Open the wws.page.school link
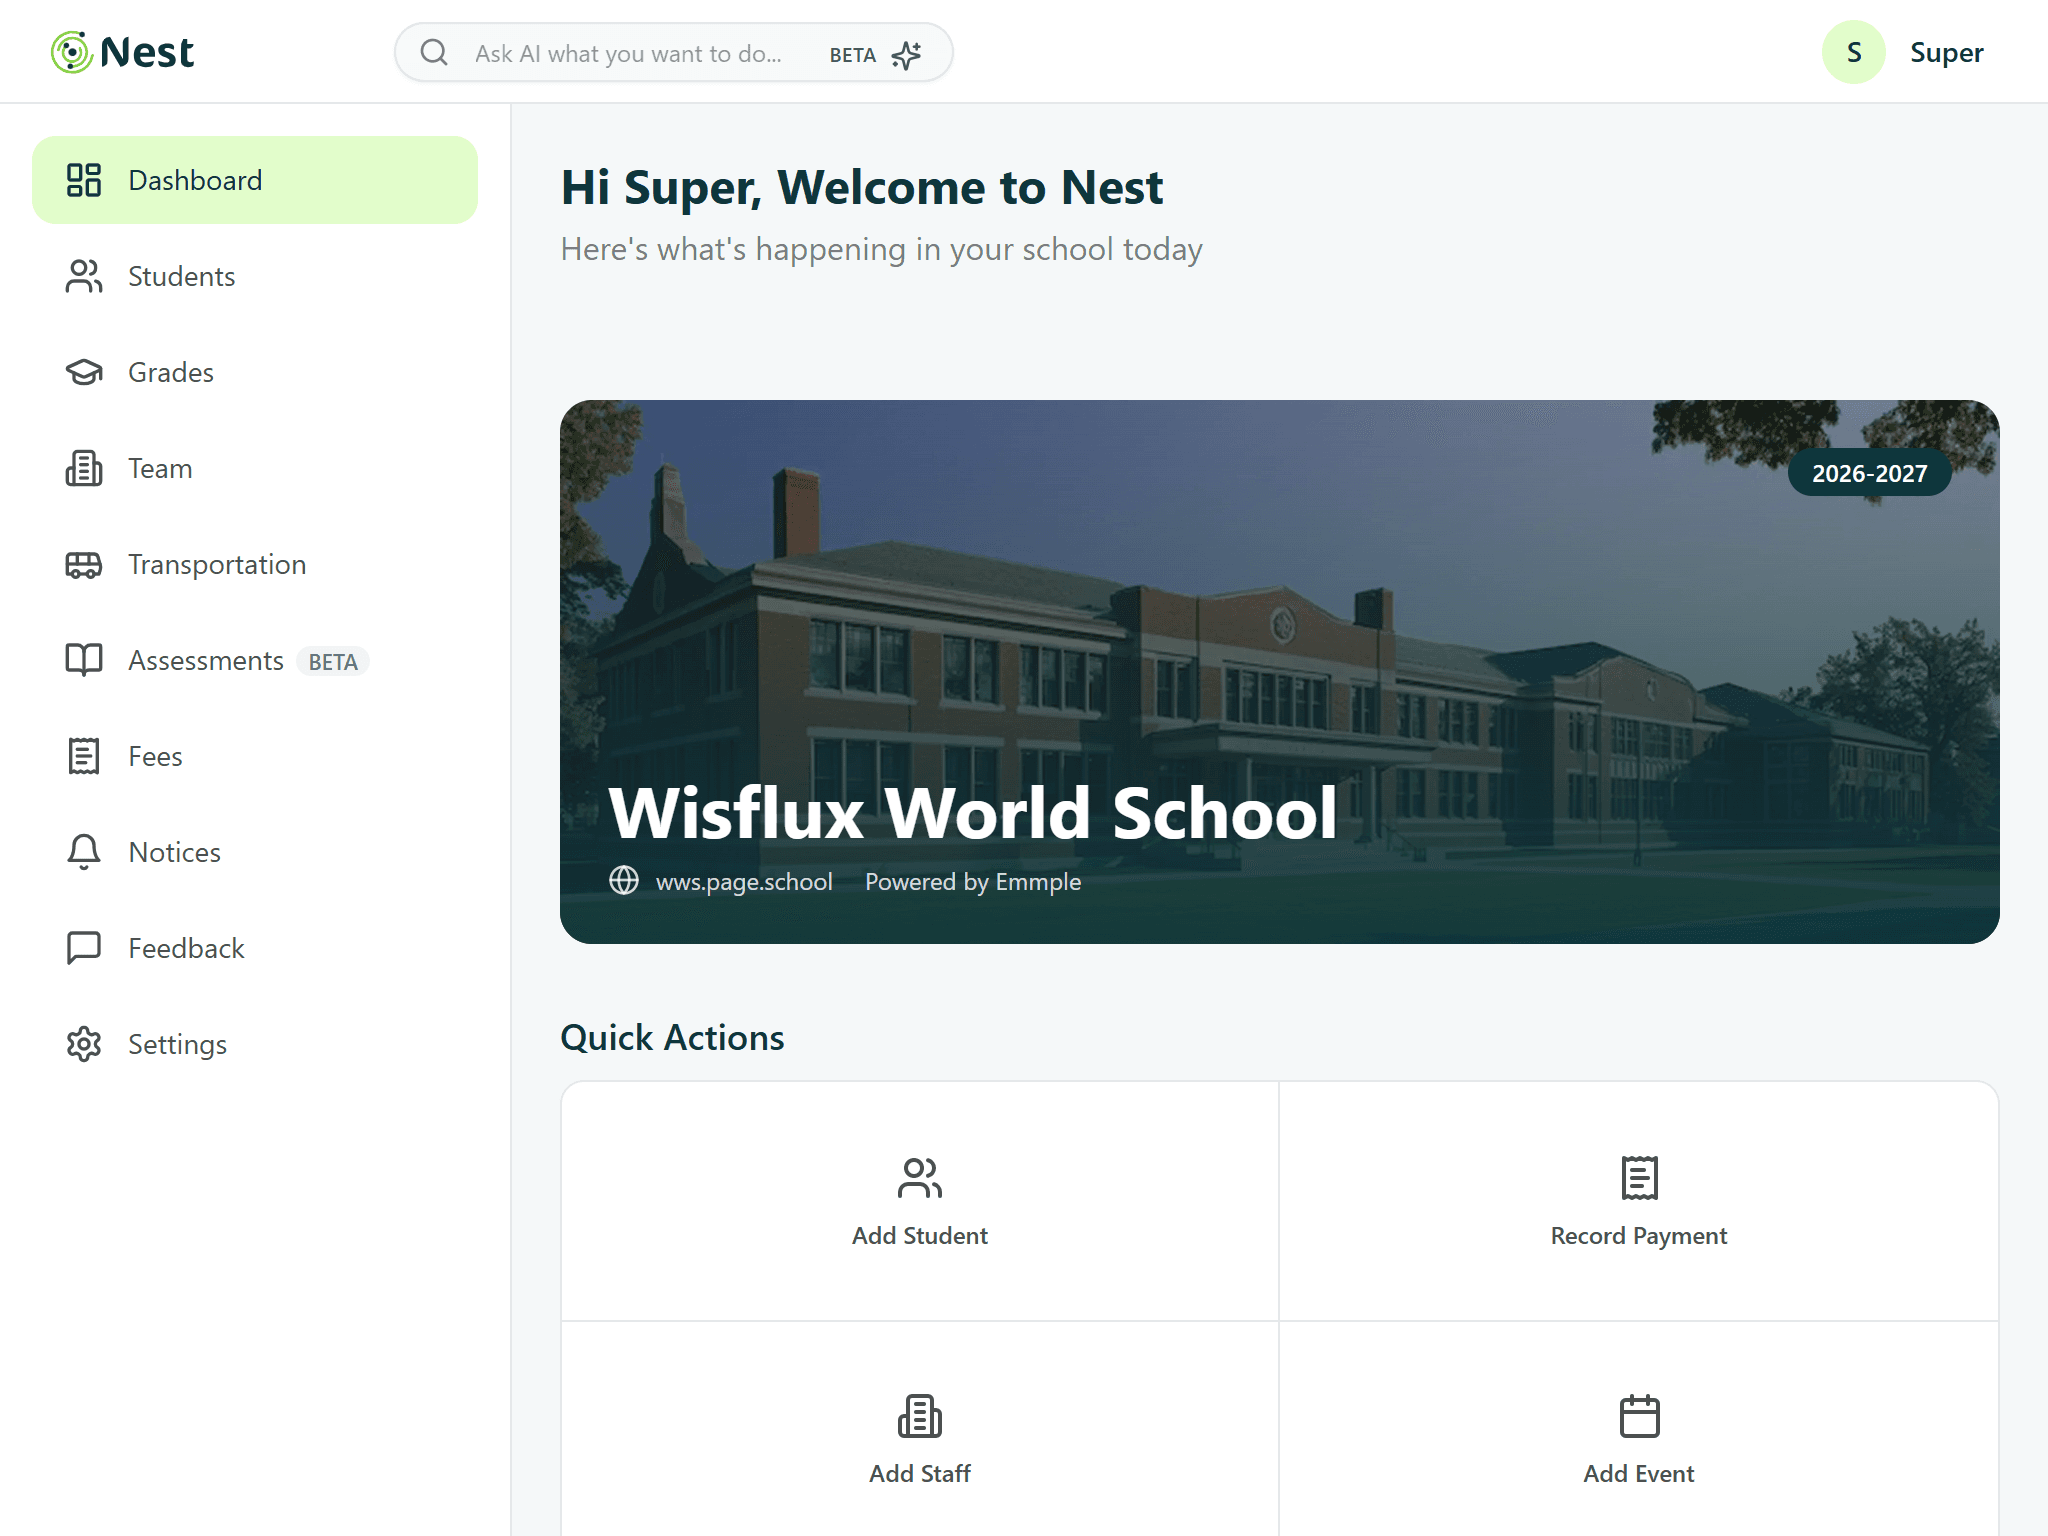The image size is (2048, 1536). click(x=744, y=882)
